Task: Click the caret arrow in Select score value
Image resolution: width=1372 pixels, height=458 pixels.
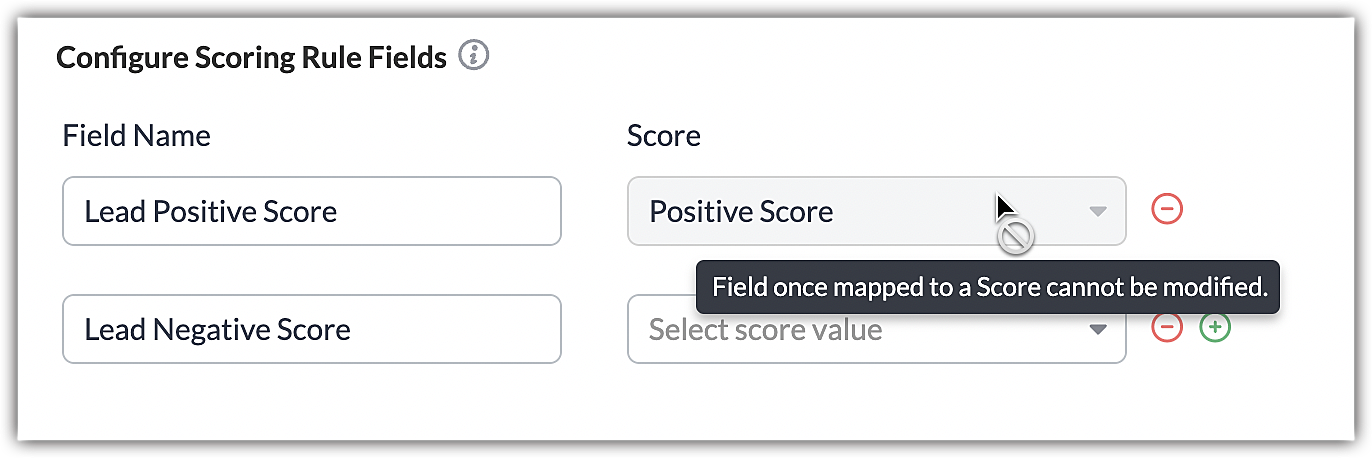Action: [1098, 329]
